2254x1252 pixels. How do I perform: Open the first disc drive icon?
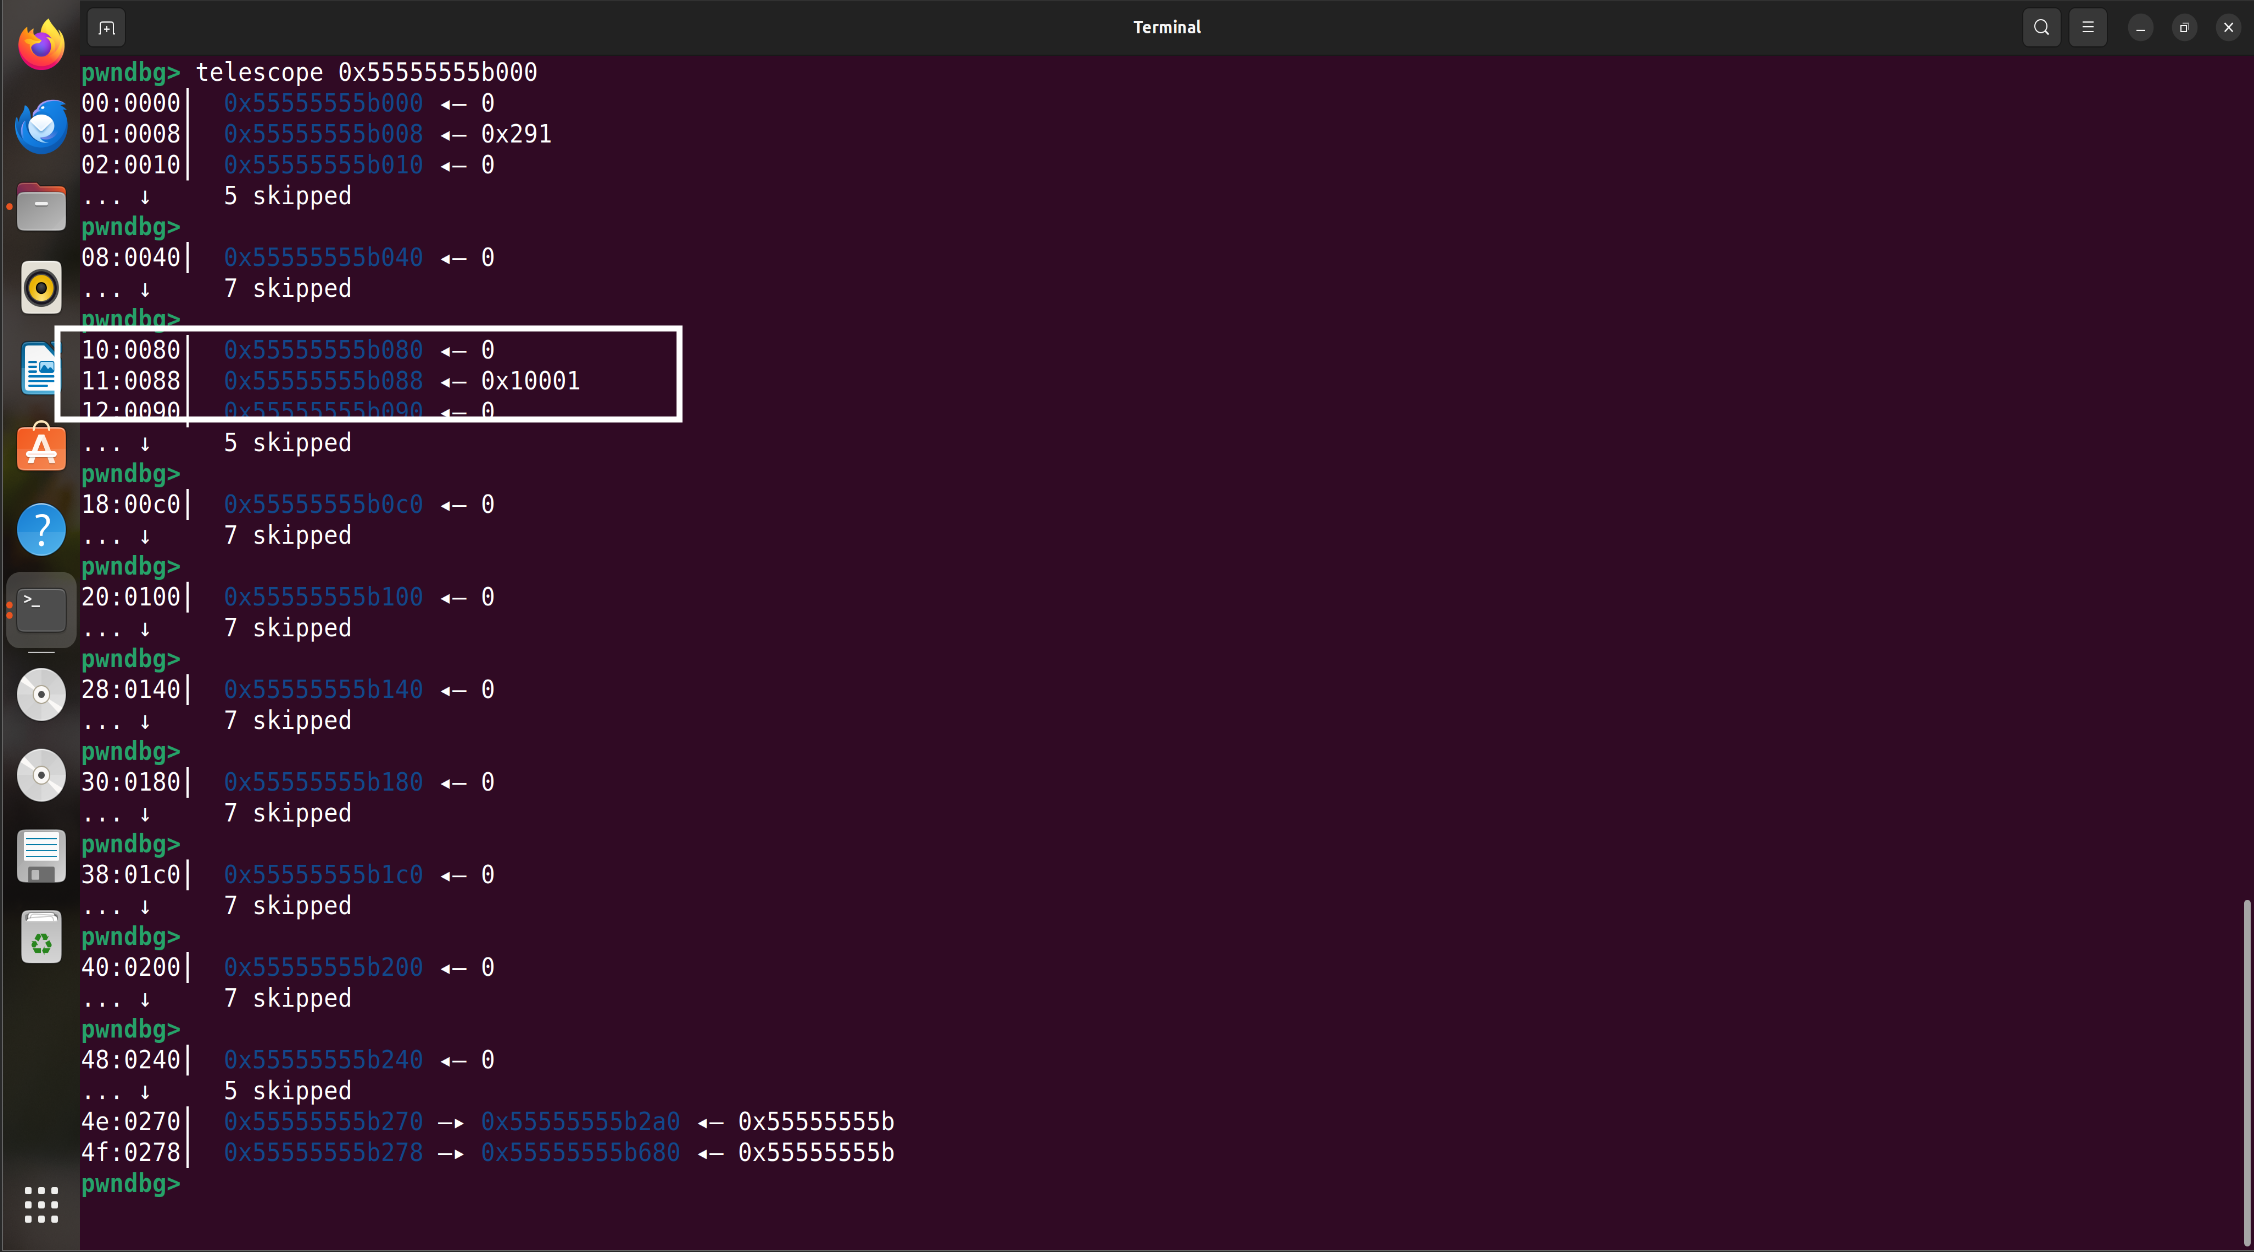click(x=41, y=694)
